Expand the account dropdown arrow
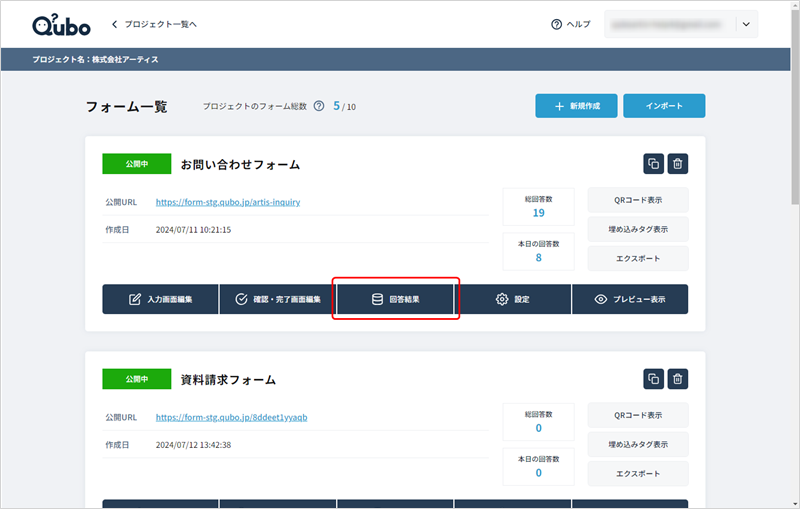 pos(745,25)
